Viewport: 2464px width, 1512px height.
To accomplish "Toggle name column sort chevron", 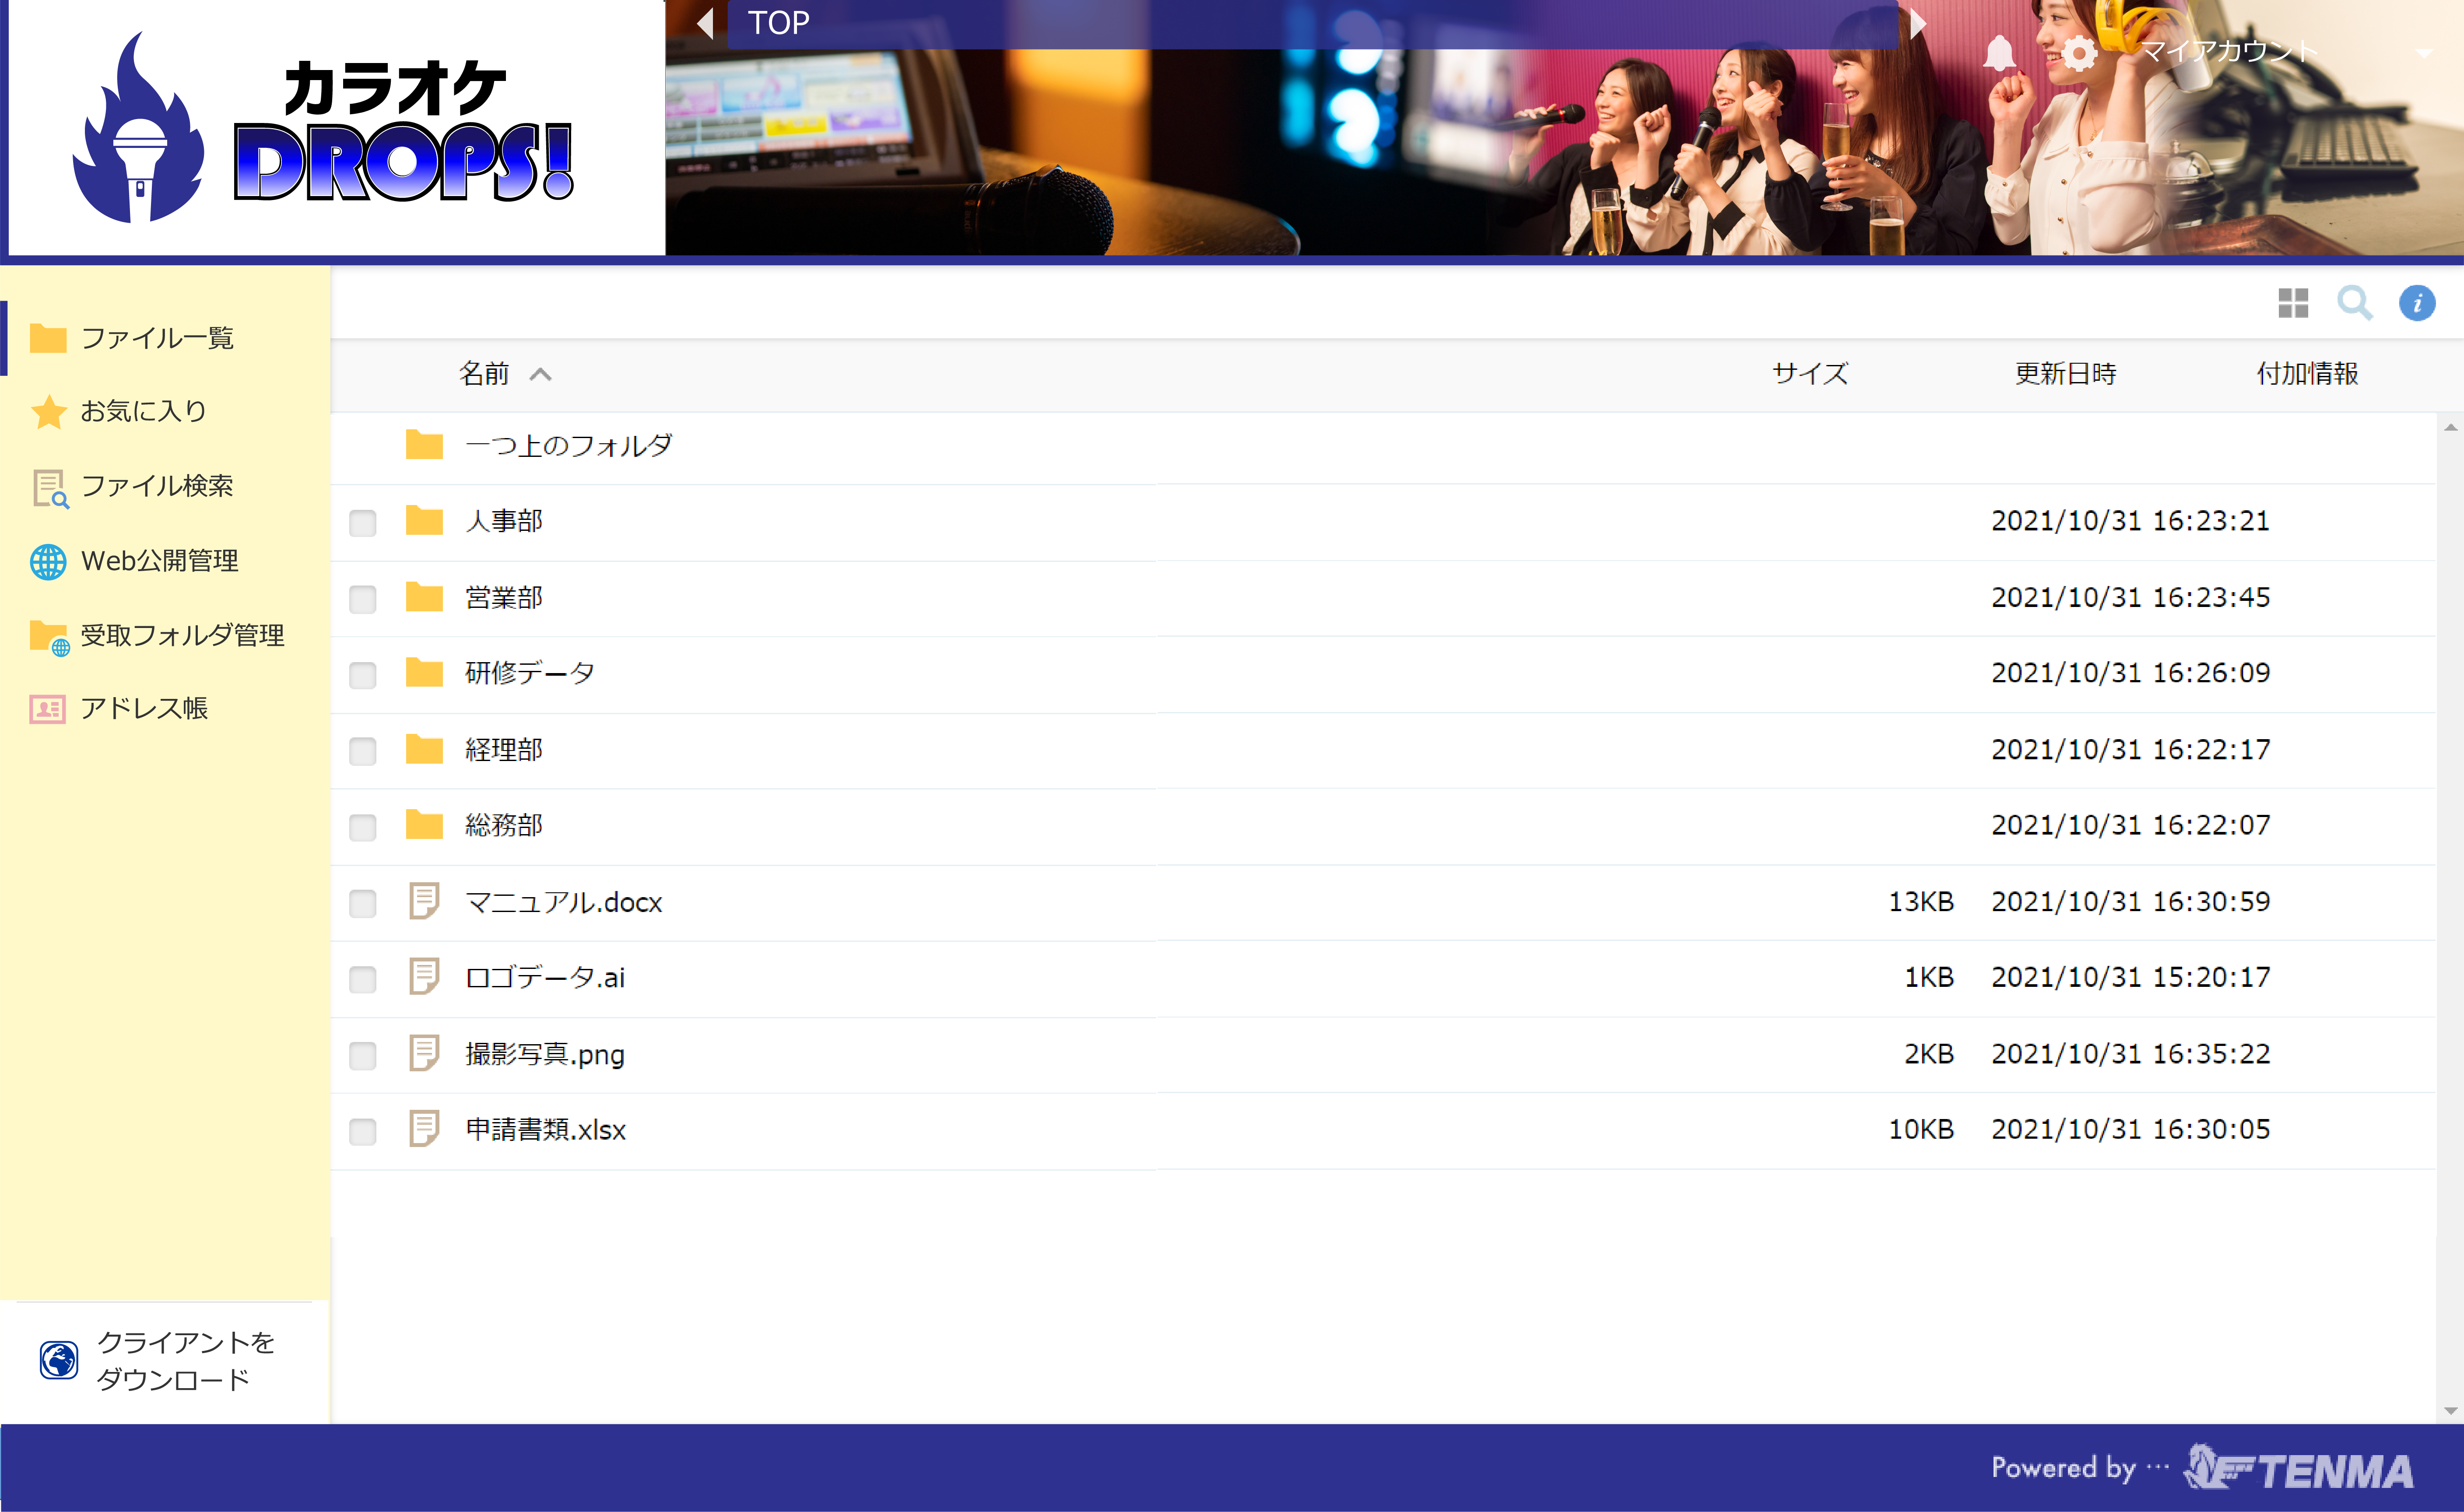I will click(x=540, y=374).
